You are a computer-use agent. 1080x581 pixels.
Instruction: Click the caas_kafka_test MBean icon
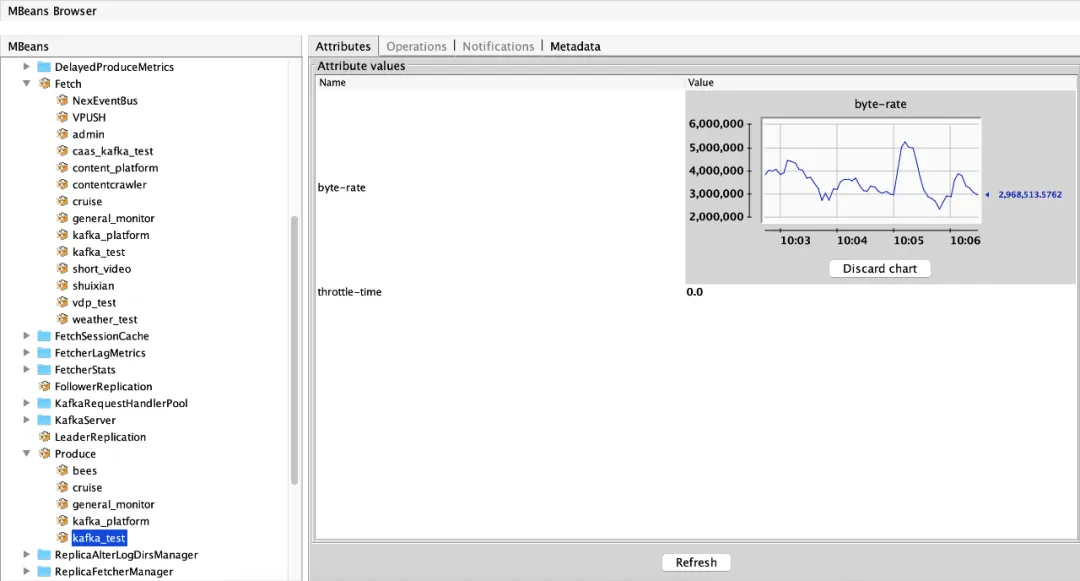click(x=62, y=151)
